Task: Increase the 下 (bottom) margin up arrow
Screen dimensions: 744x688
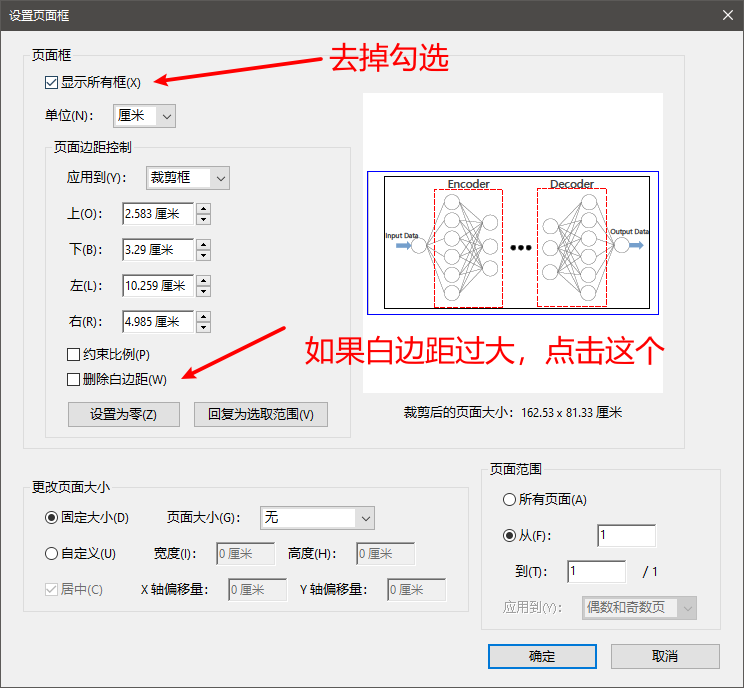Action: (x=203, y=244)
